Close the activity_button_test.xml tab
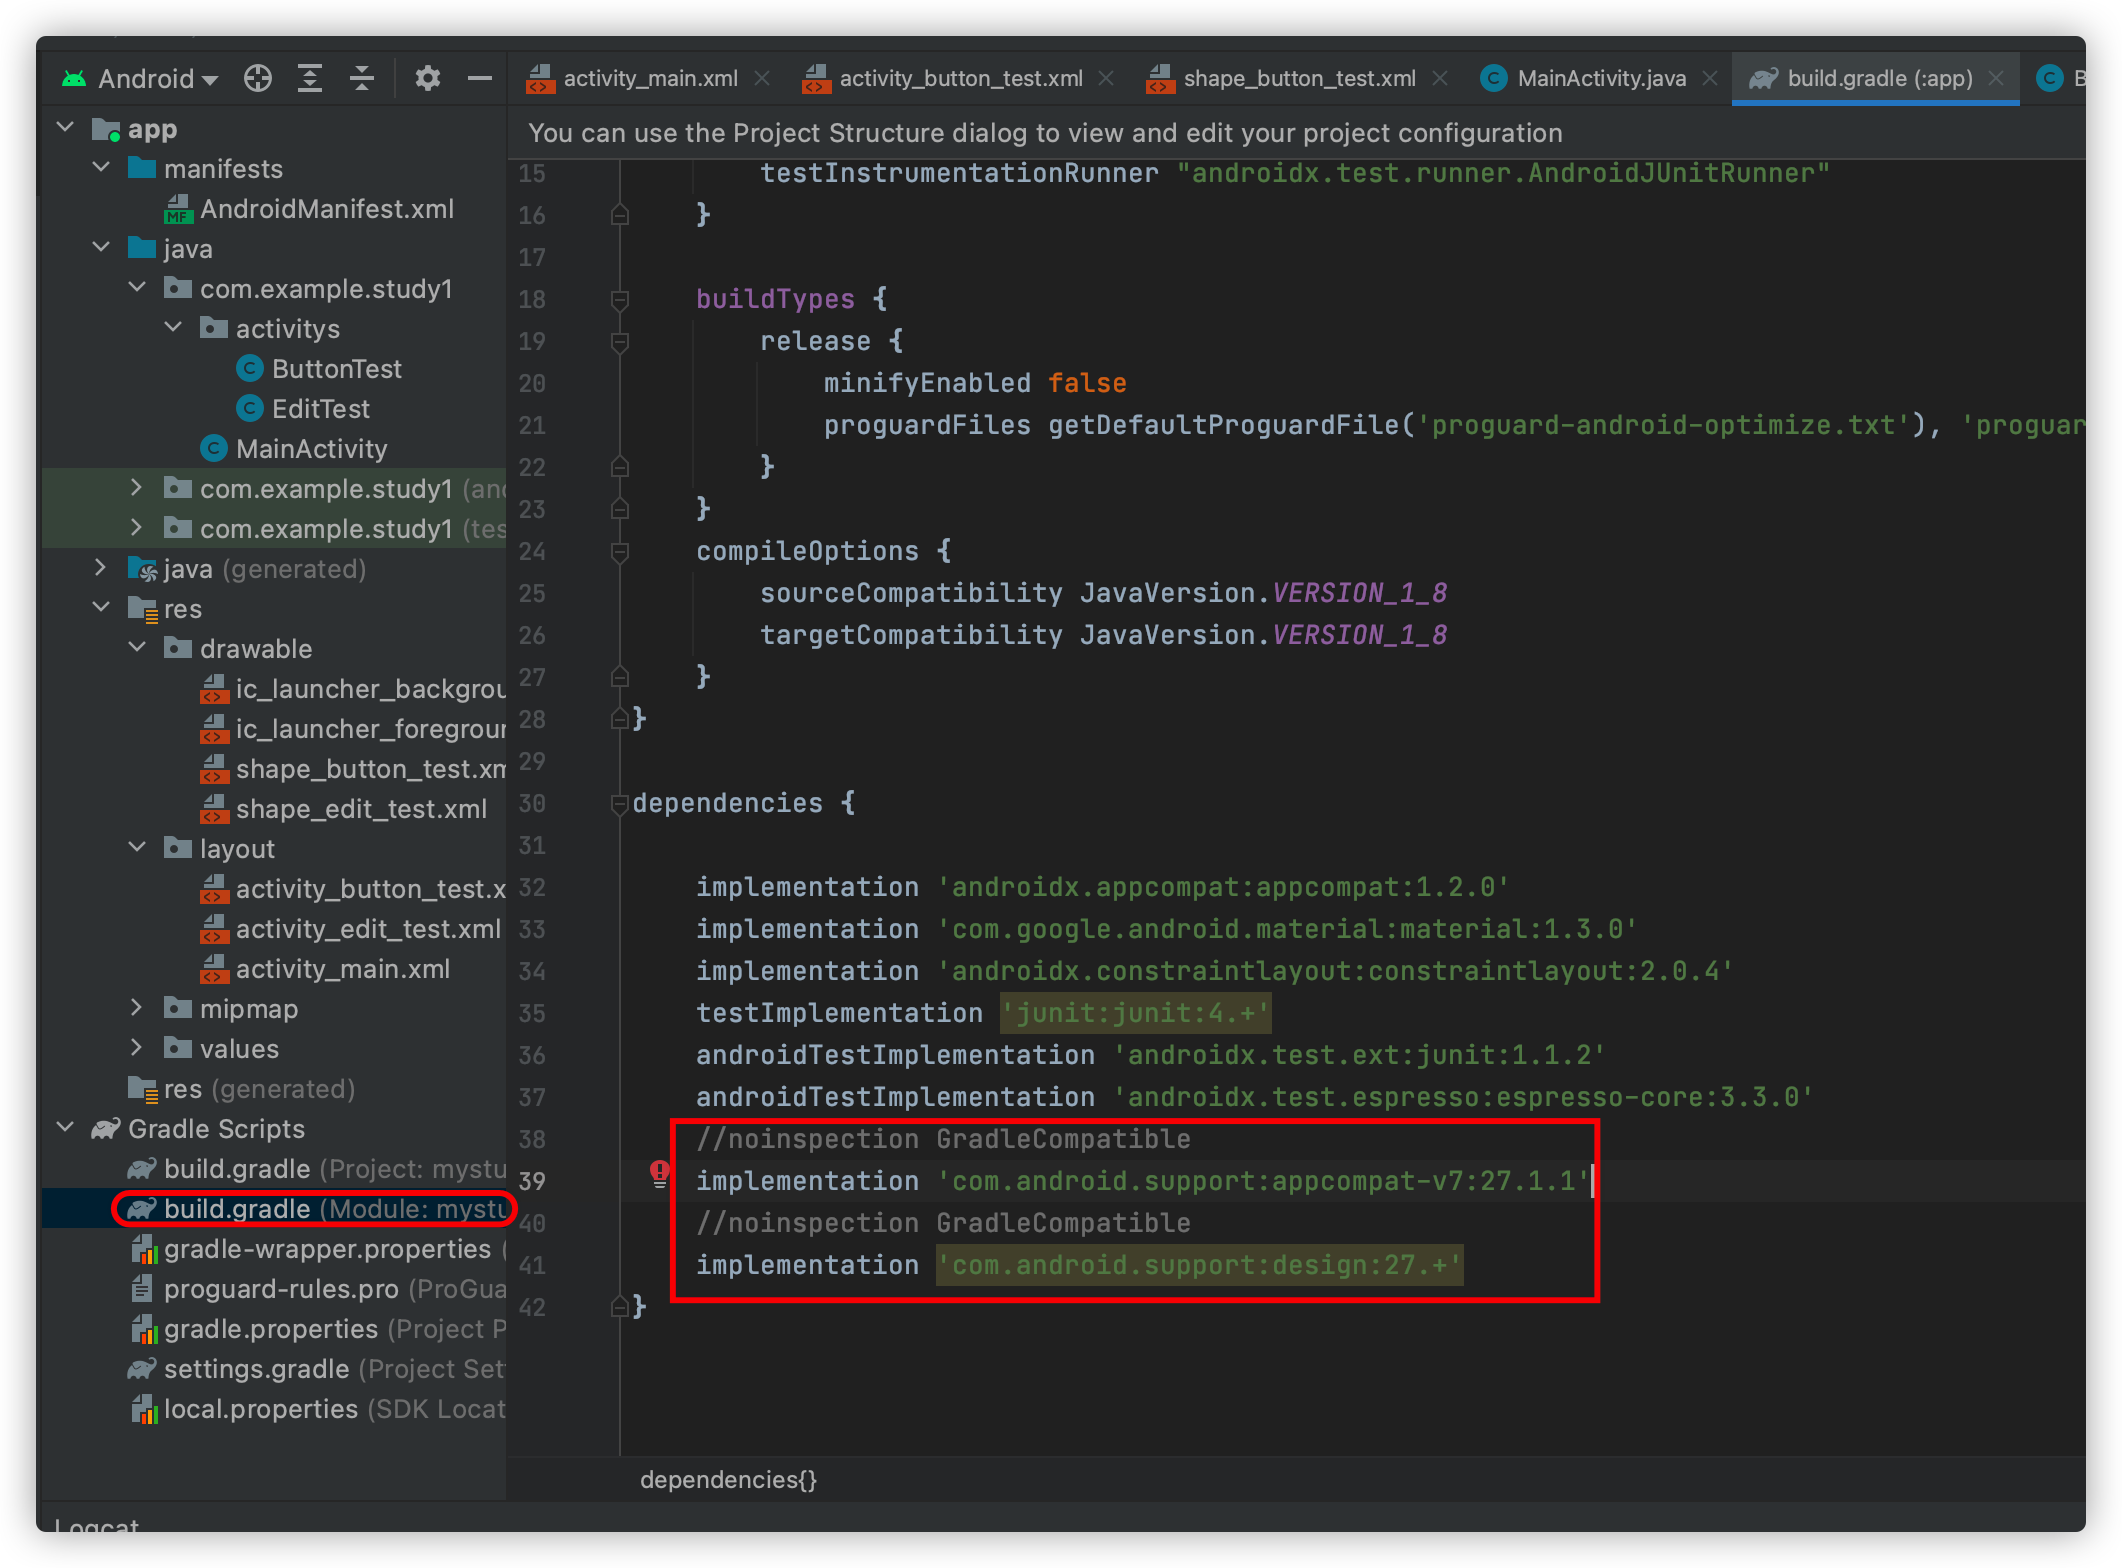Screen dimensions: 2122x1568 (x=1106, y=78)
